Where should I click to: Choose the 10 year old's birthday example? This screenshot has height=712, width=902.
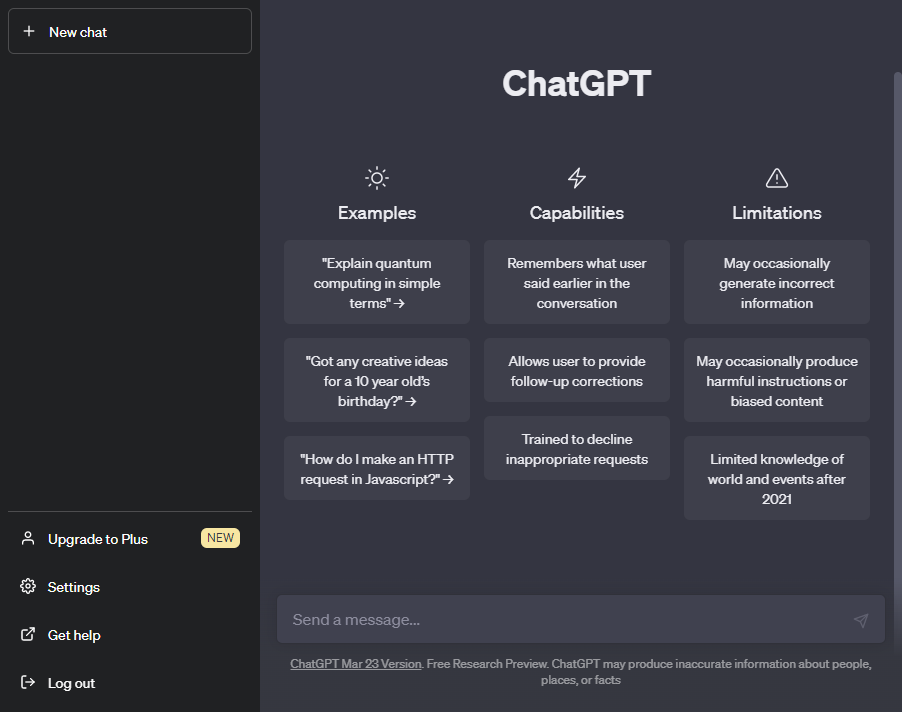(x=376, y=380)
